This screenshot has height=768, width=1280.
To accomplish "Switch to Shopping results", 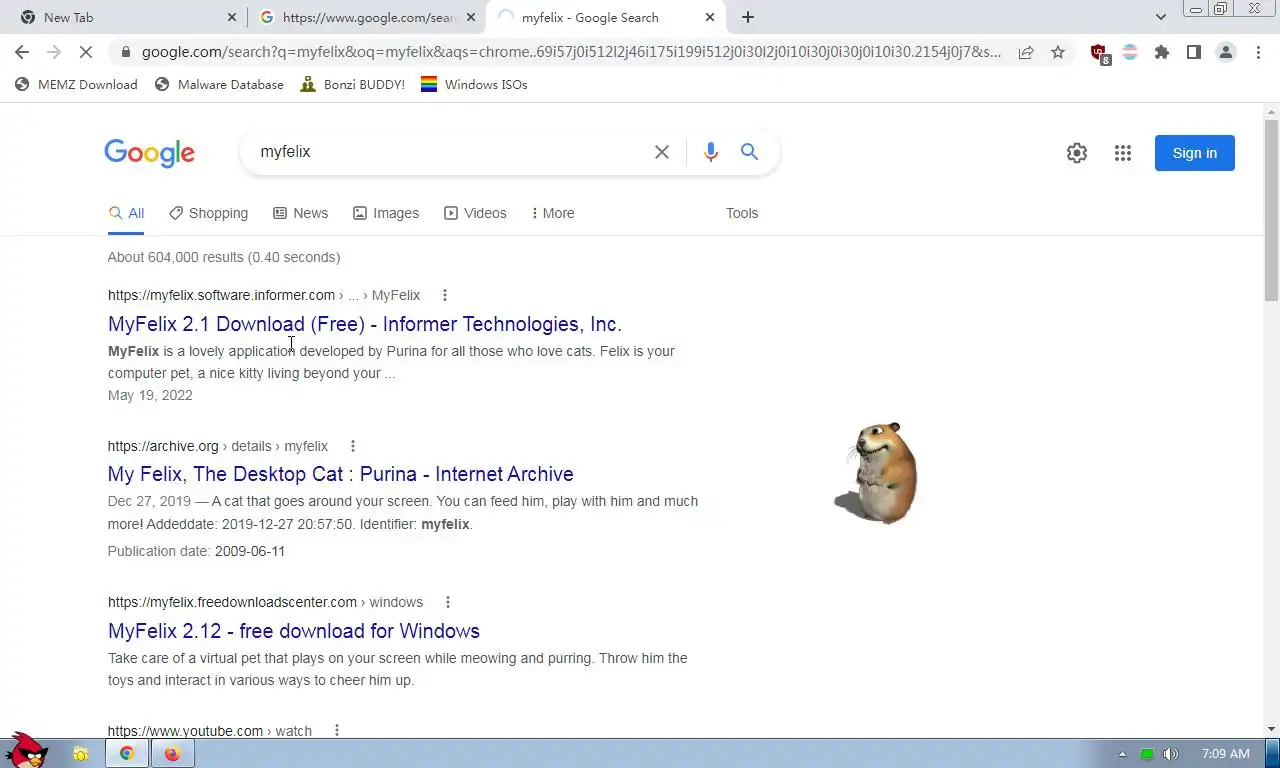I will click(x=208, y=213).
